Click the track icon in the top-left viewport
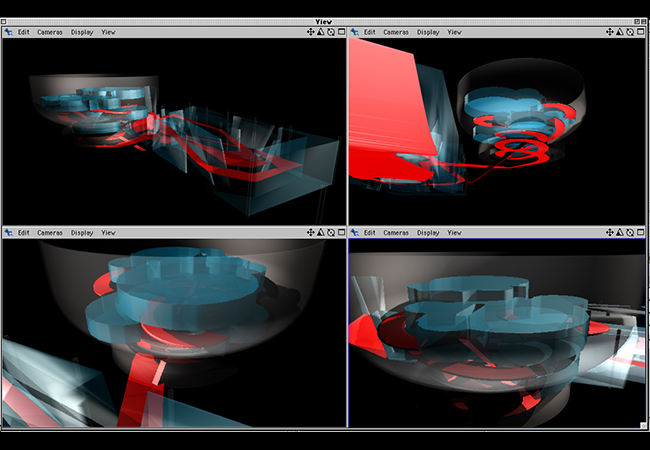The height and width of the screenshot is (450, 650). [311, 32]
